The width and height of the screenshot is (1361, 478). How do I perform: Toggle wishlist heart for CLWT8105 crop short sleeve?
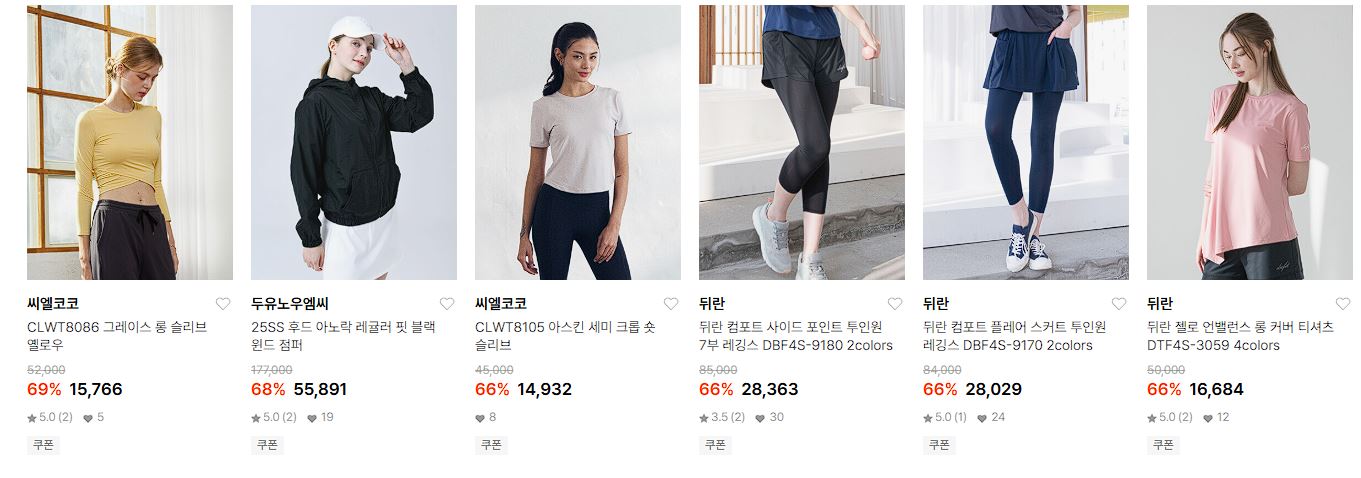click(x=671, y=304)
